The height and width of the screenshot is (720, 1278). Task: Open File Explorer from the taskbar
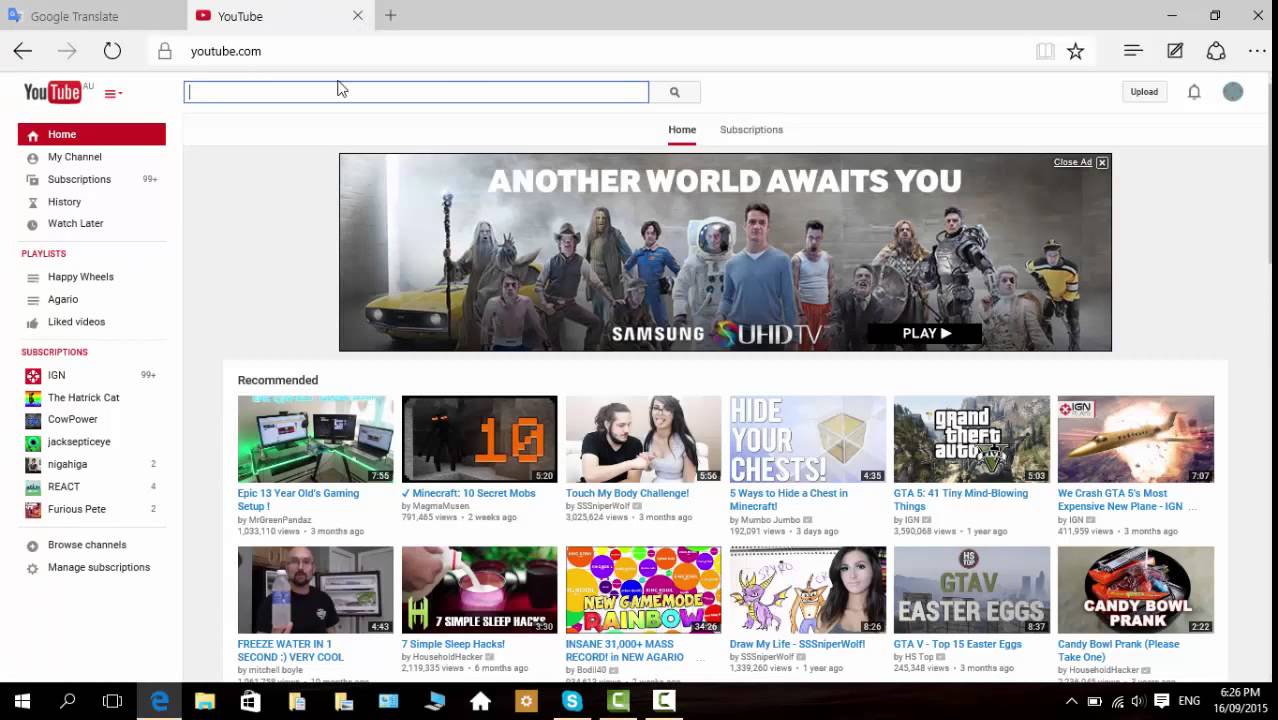[205, 701]
